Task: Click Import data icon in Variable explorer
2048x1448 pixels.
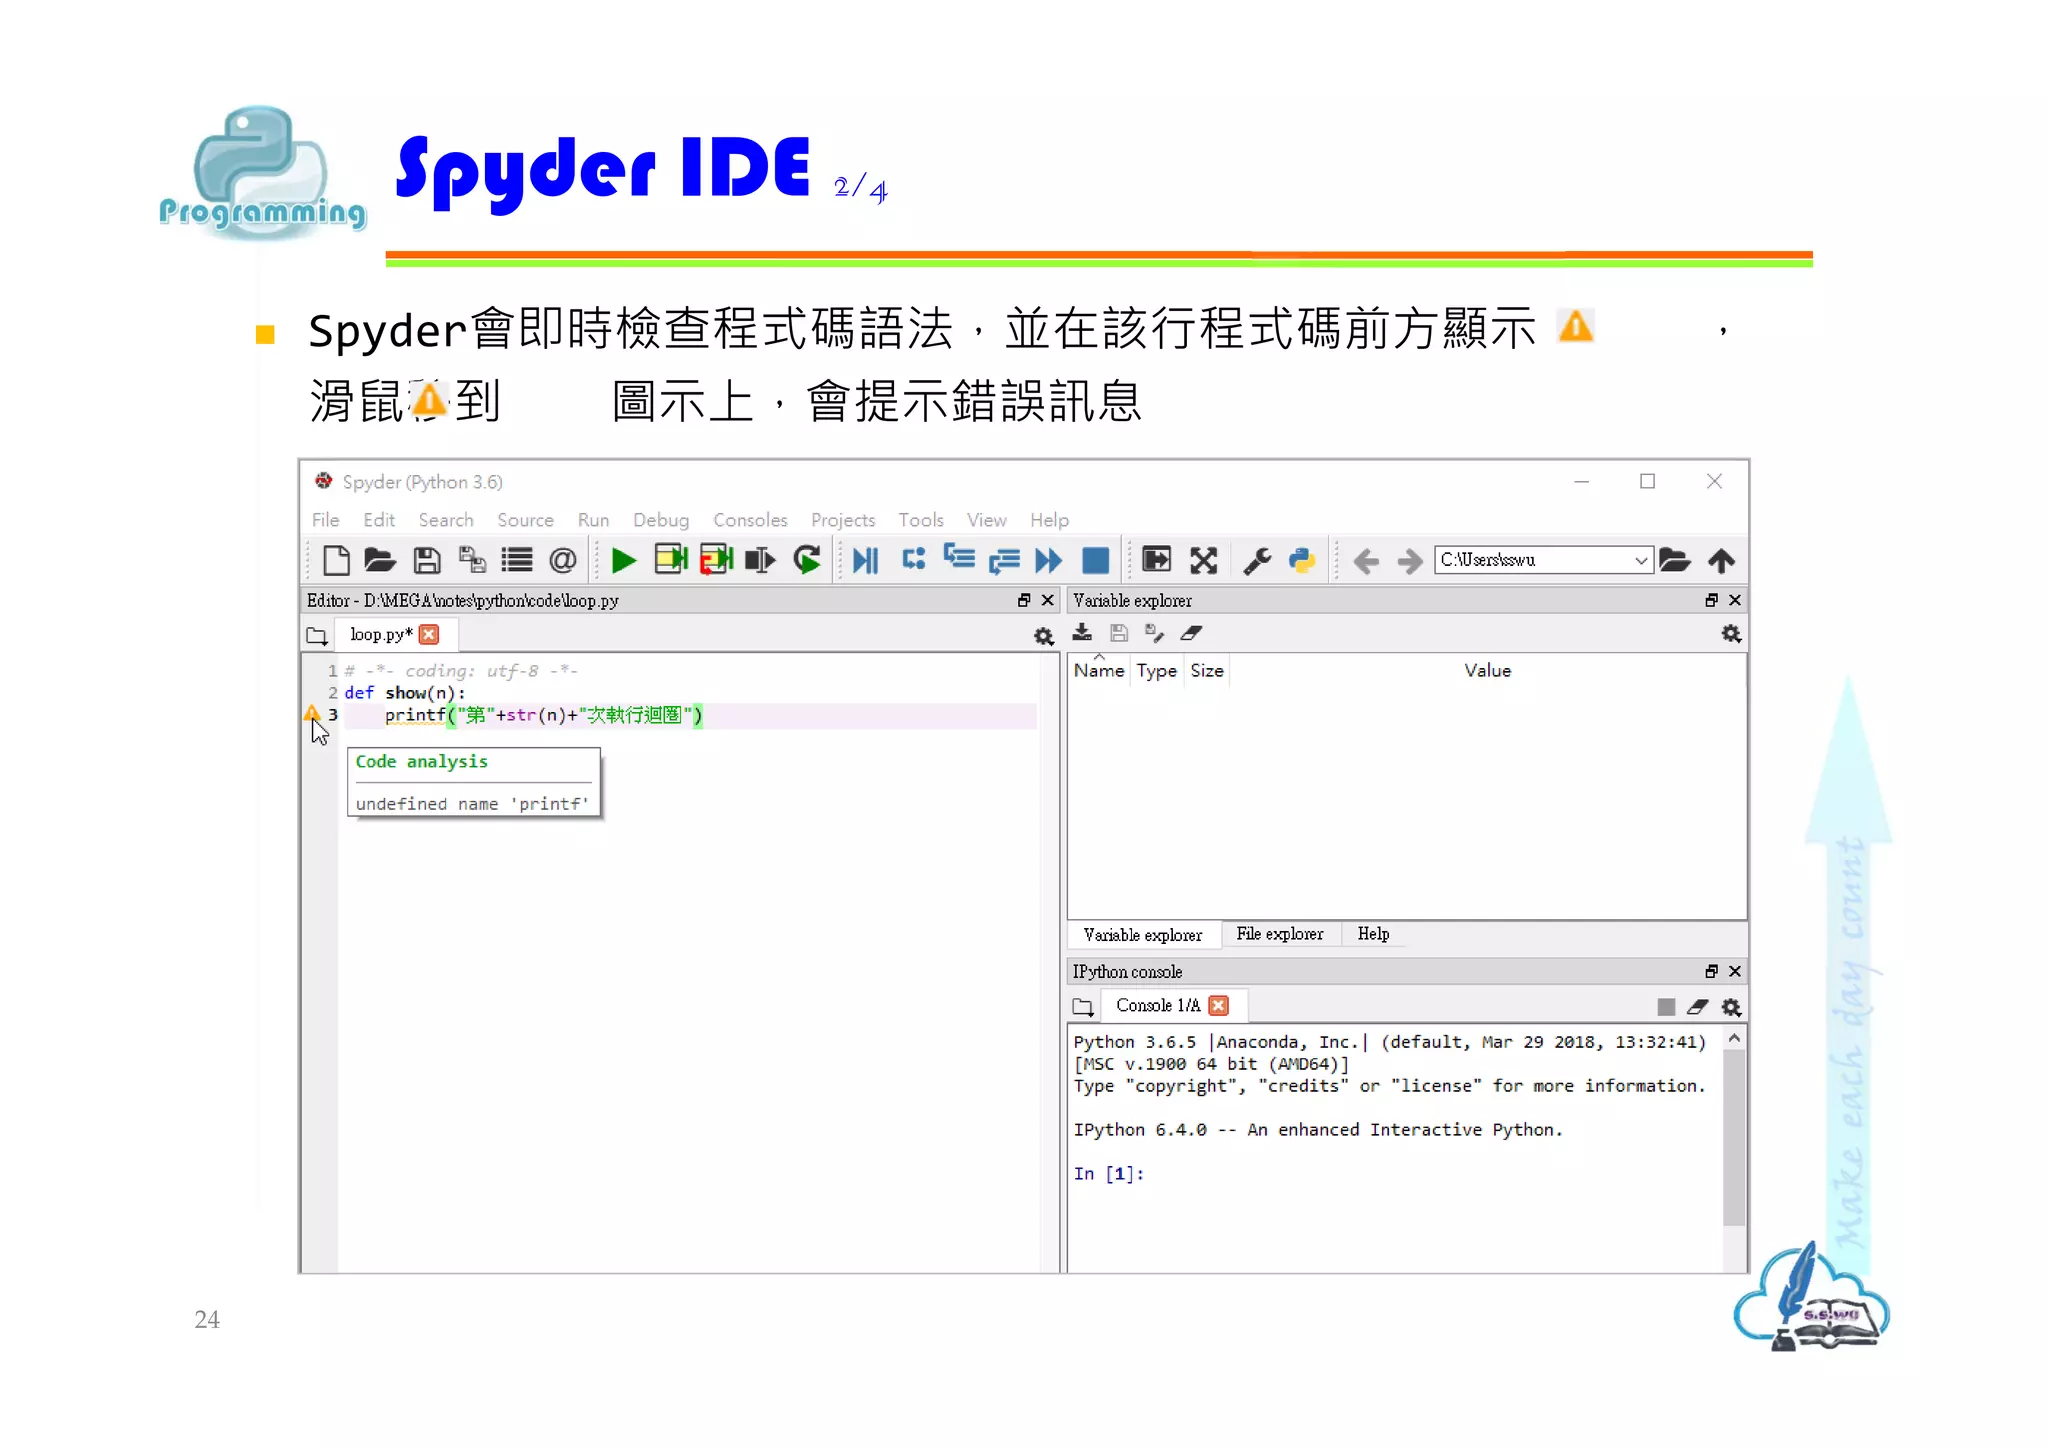Action: coord(1082,633)
